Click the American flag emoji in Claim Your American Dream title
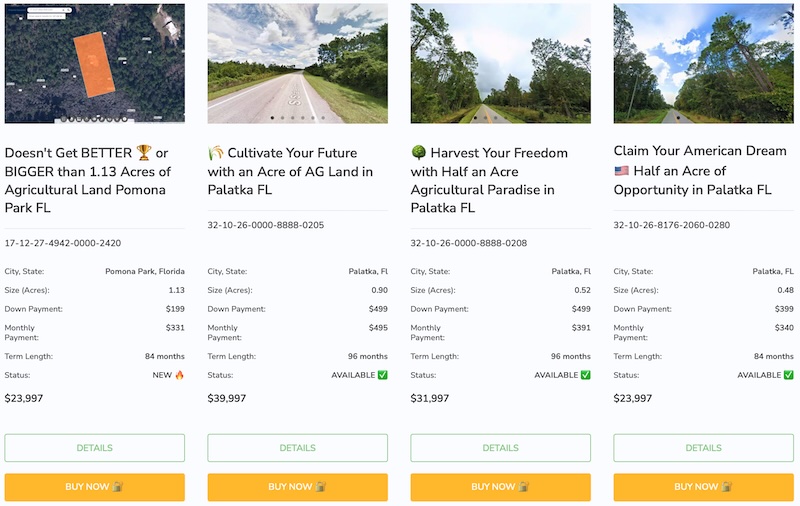This screenshot has width=800, height=506. pos(621,170)
